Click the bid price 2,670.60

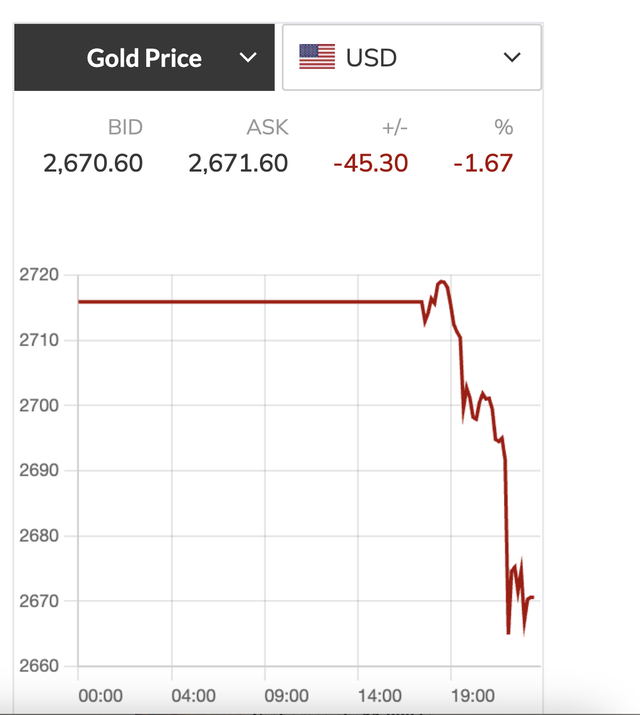[x=93, y=163]
